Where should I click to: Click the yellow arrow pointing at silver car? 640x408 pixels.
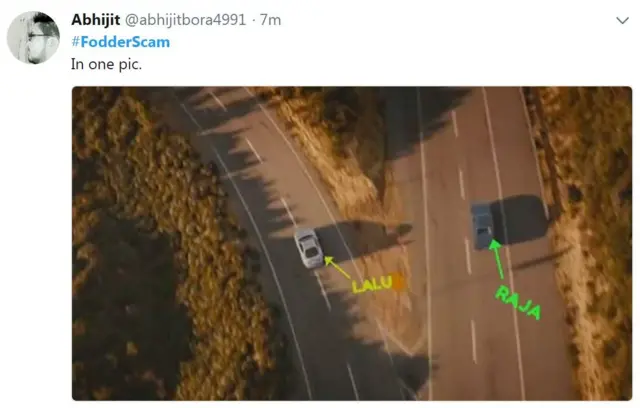pos(337,267)
